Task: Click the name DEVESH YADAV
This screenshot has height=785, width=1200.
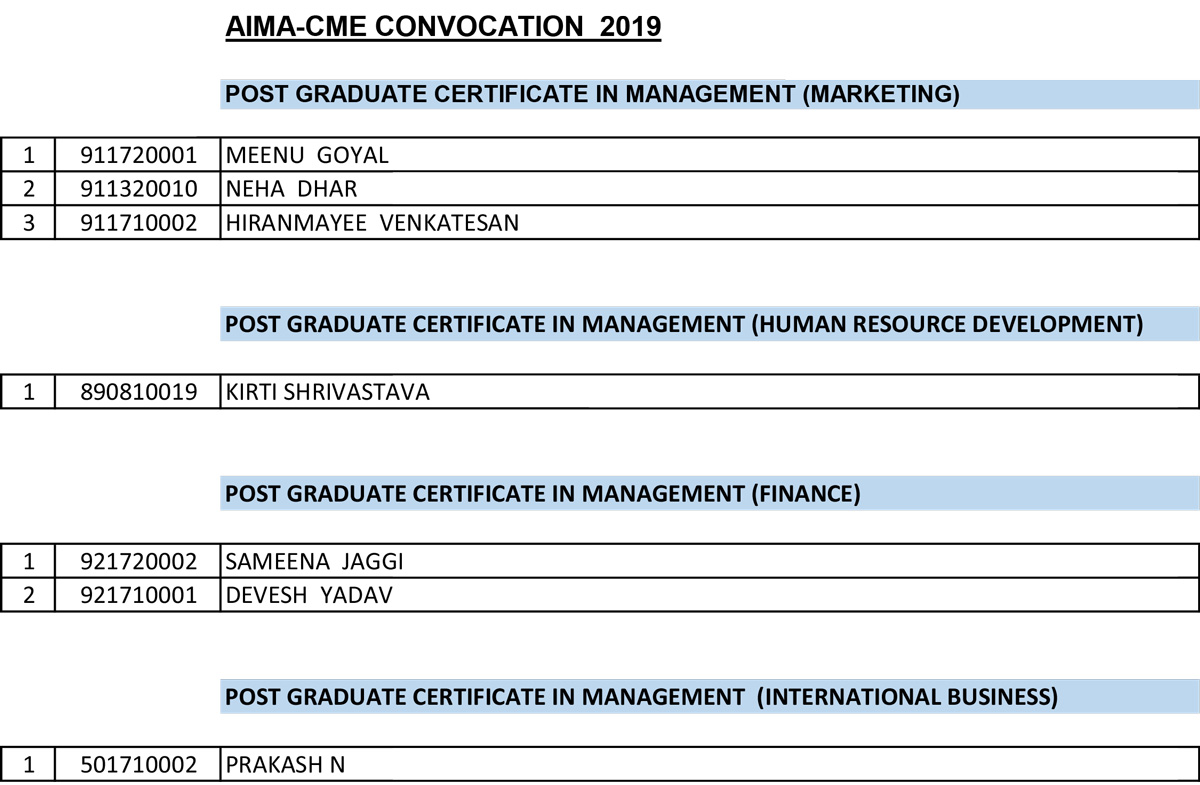Action: [310, 596]
